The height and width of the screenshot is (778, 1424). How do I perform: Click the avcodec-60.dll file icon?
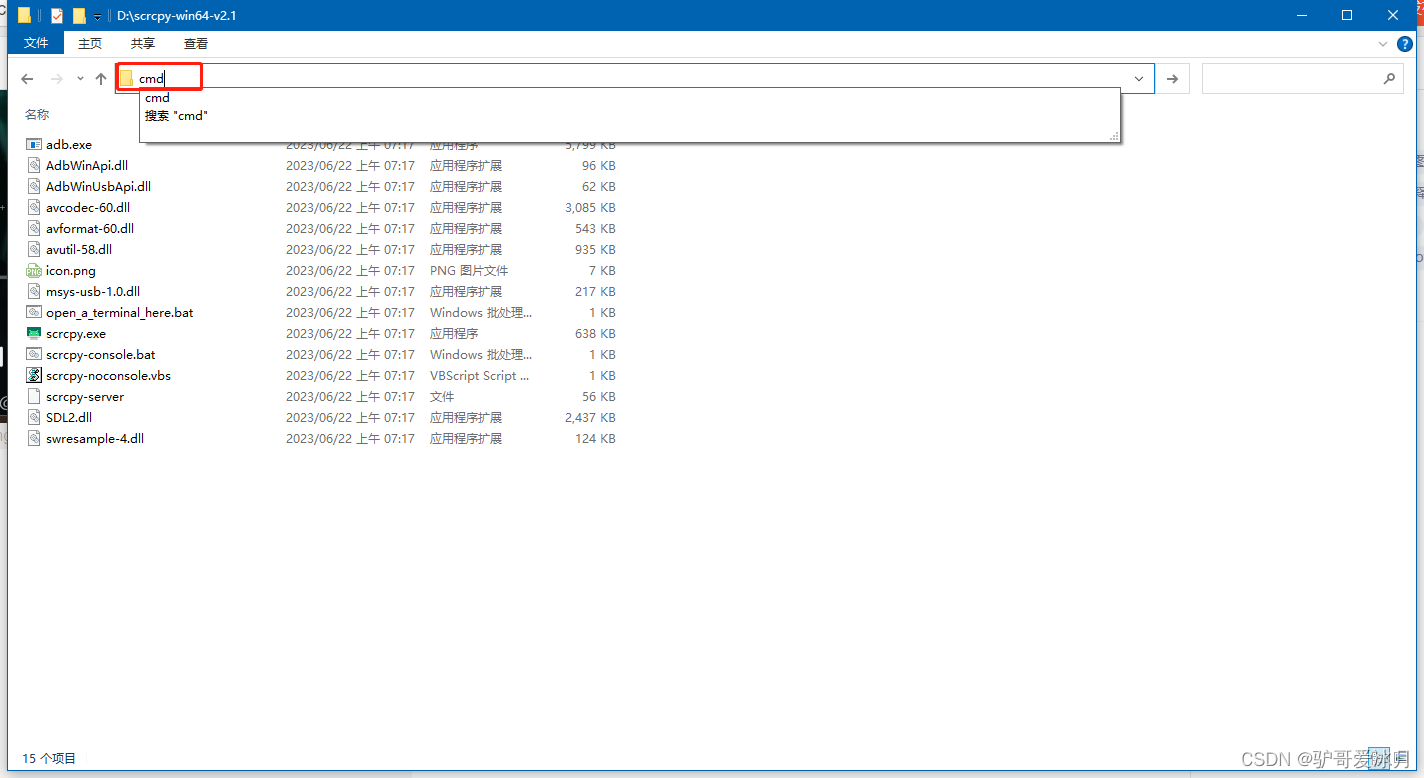[34, 208]
